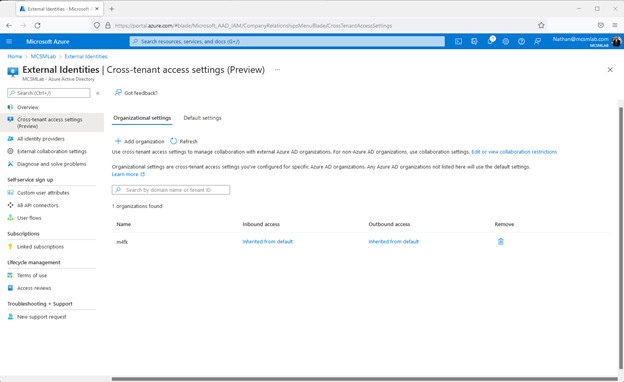This screenshot has height=382, width=624.
Task: Click the lock icon in the address bar
Action: (107, 25)
